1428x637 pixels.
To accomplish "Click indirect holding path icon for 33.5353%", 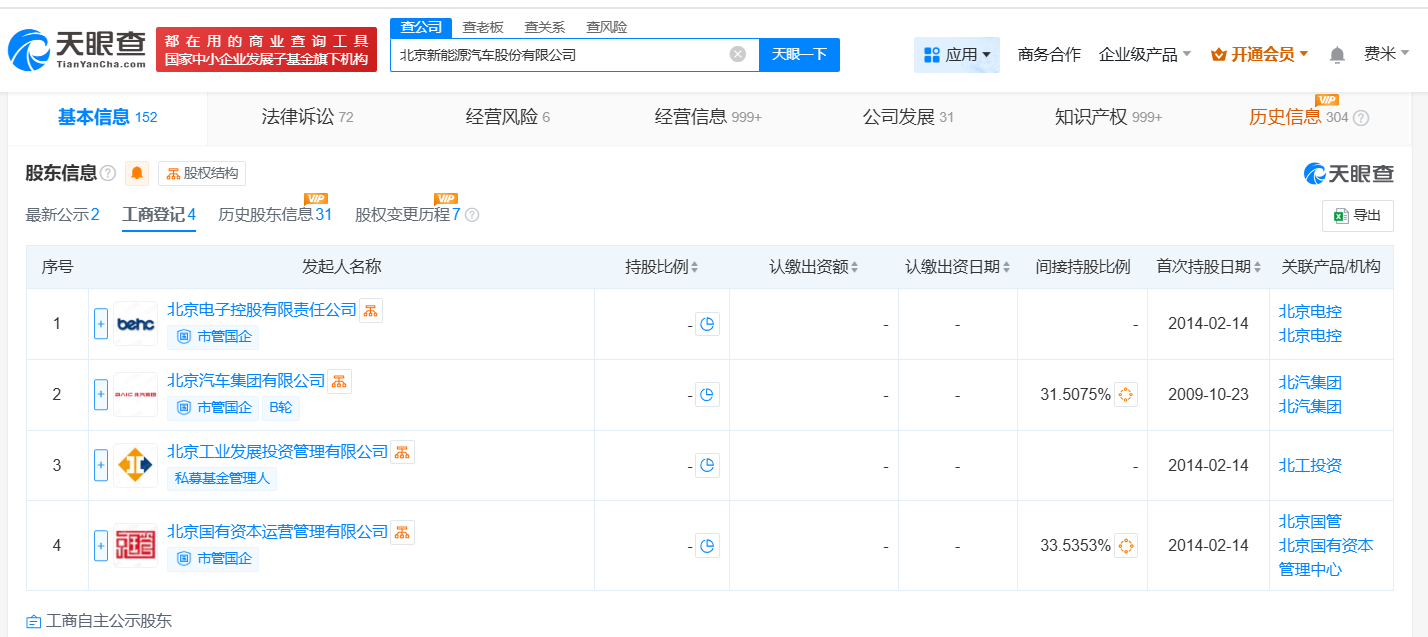I will 1126,546.
